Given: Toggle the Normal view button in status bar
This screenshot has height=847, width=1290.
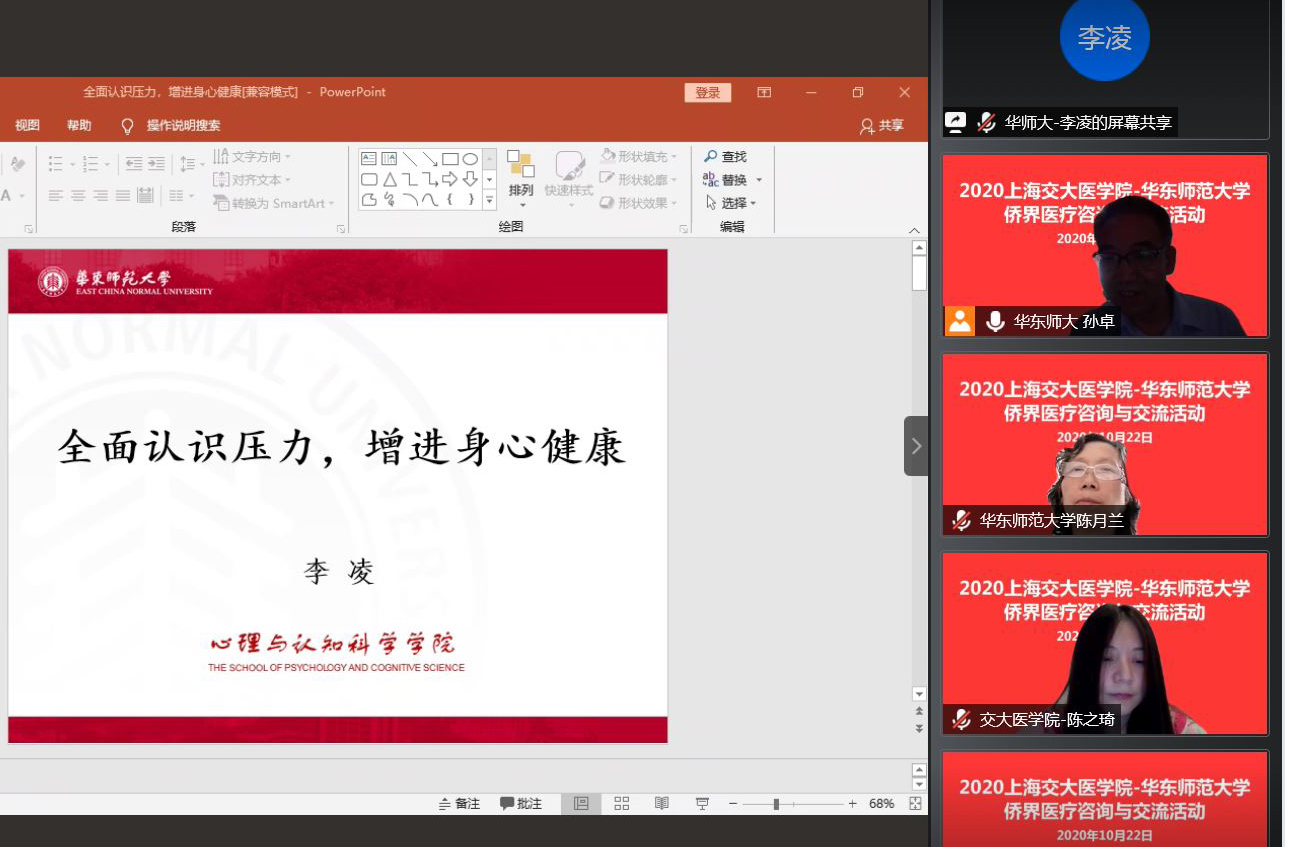Looking at the screenshot, I should click(581, 804).
